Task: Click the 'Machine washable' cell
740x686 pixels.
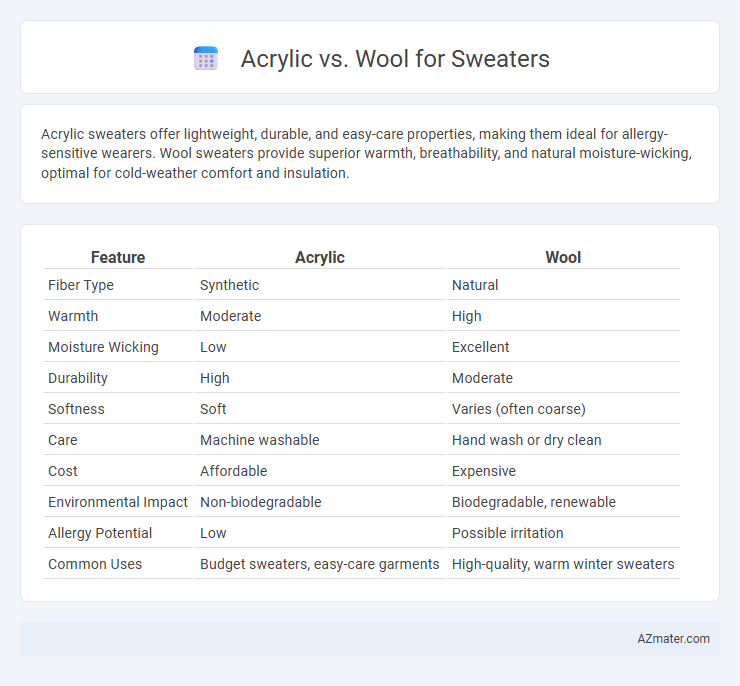Action: 260,440
